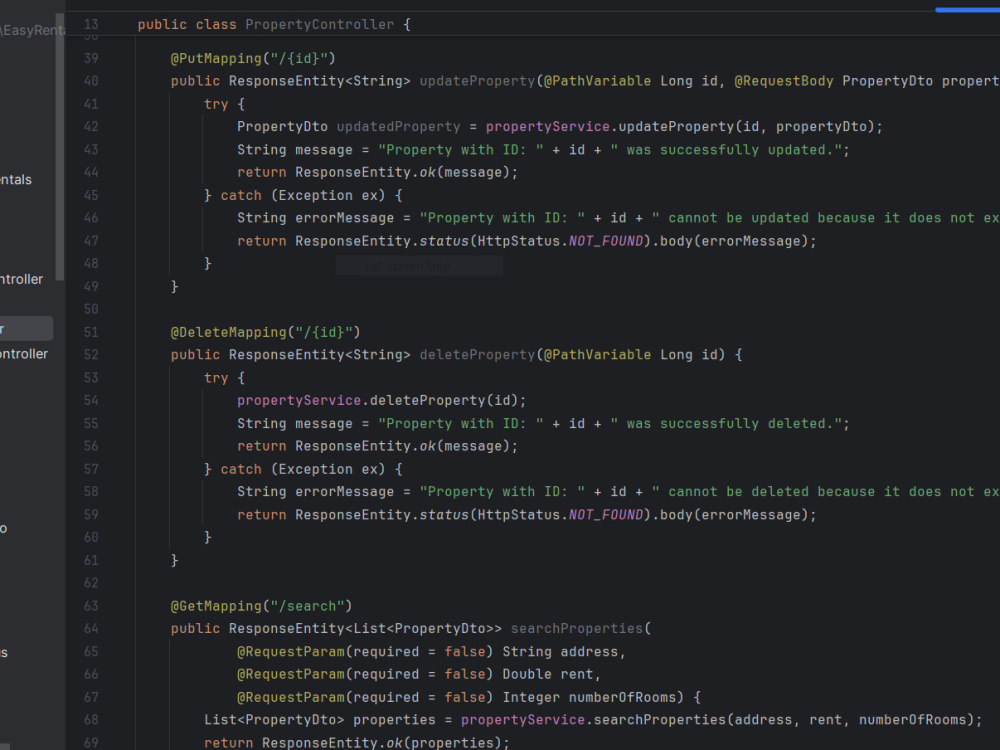Click Exception type on line 57
This screenshot has height=750, width=1000.
click(315, 469)
